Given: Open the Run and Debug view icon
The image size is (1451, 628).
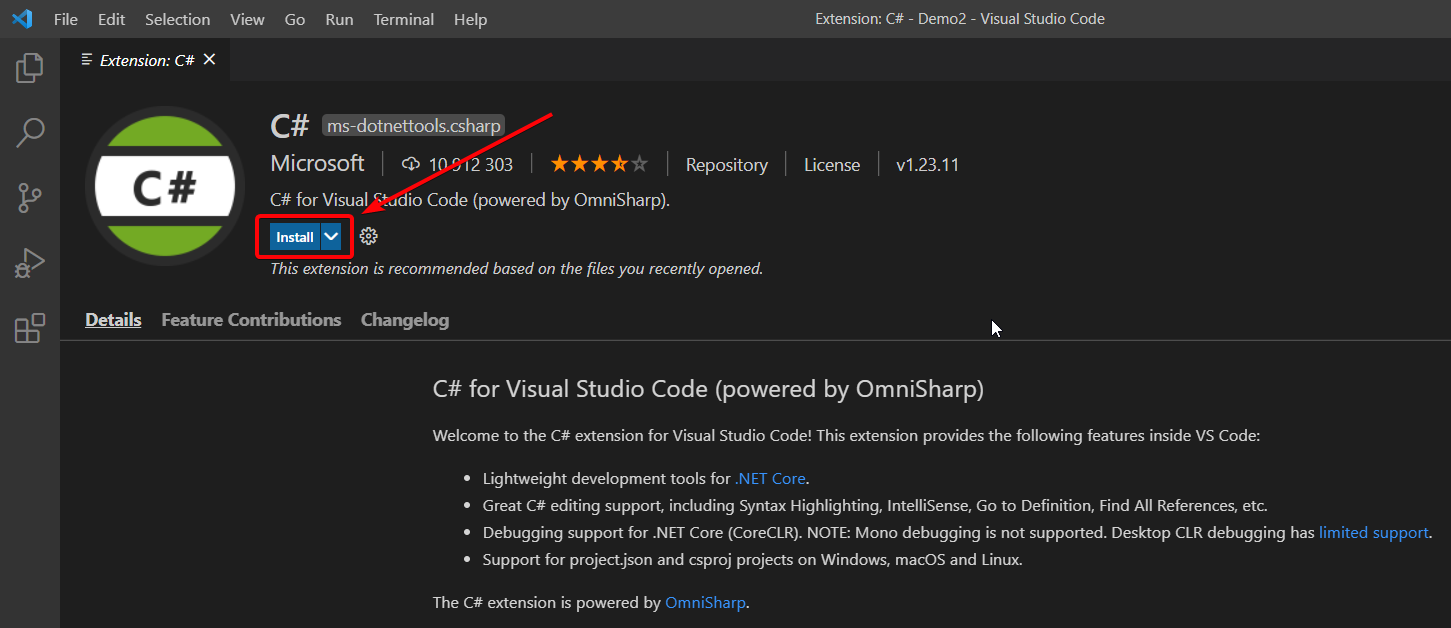Looking at the screenshot, I should 29,262.
